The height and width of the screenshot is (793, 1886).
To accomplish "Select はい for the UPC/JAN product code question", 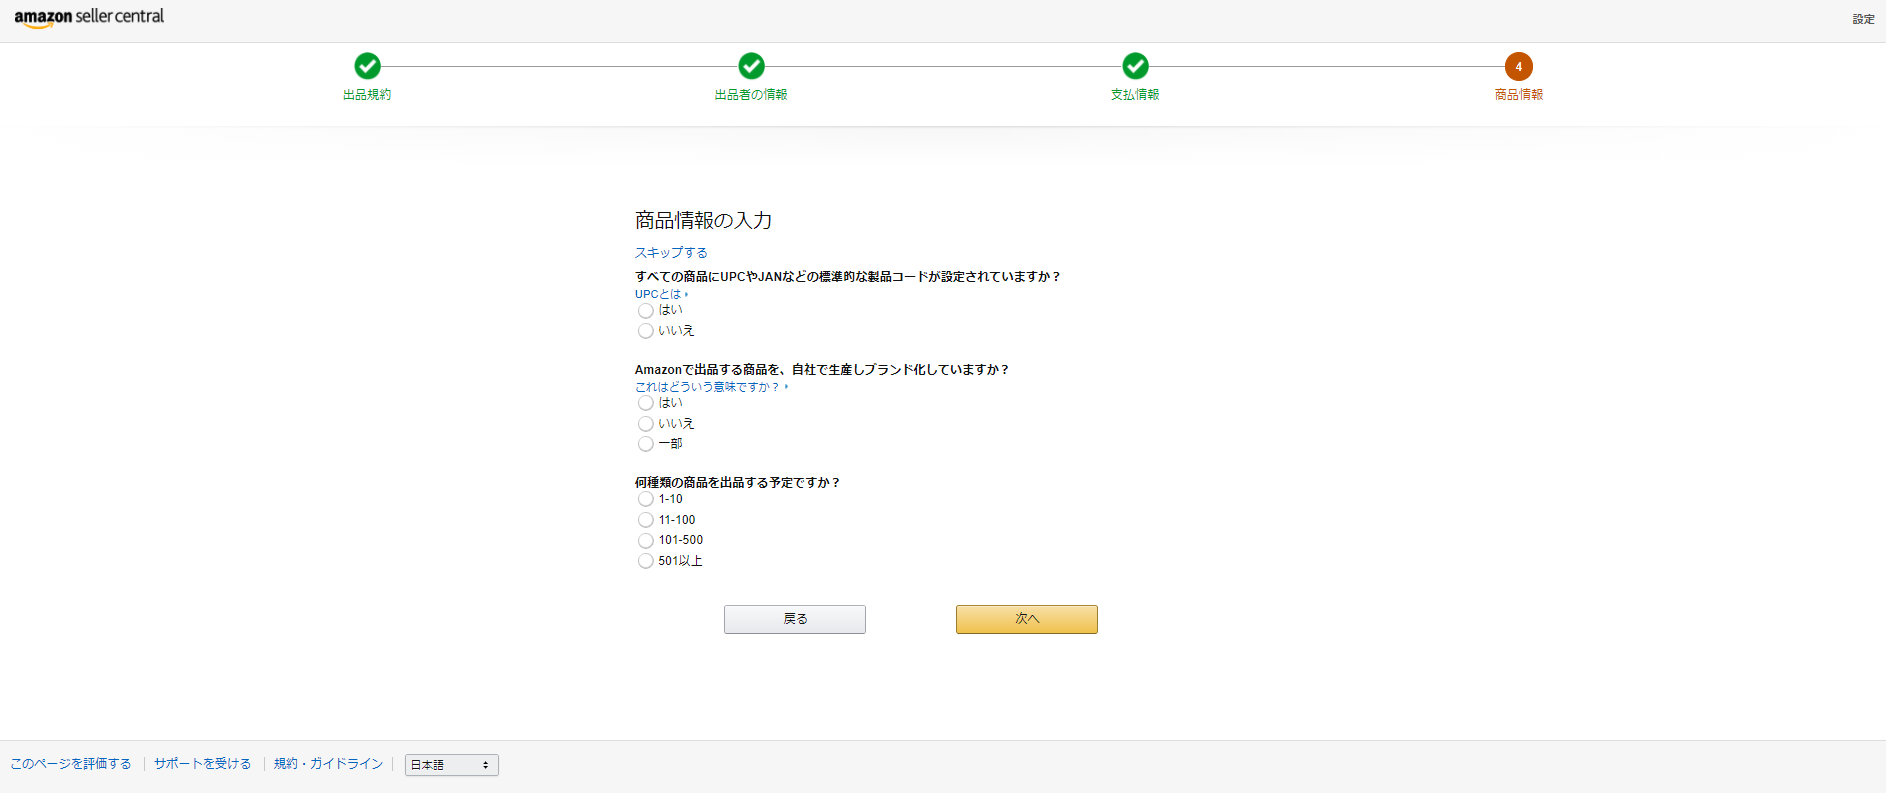I will (646, 311).
